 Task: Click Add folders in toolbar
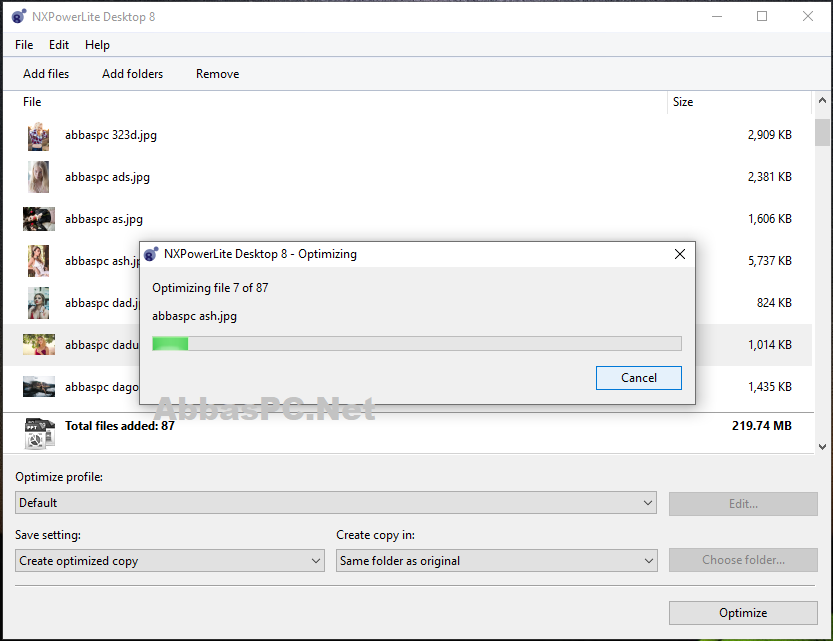click(132, 74)
